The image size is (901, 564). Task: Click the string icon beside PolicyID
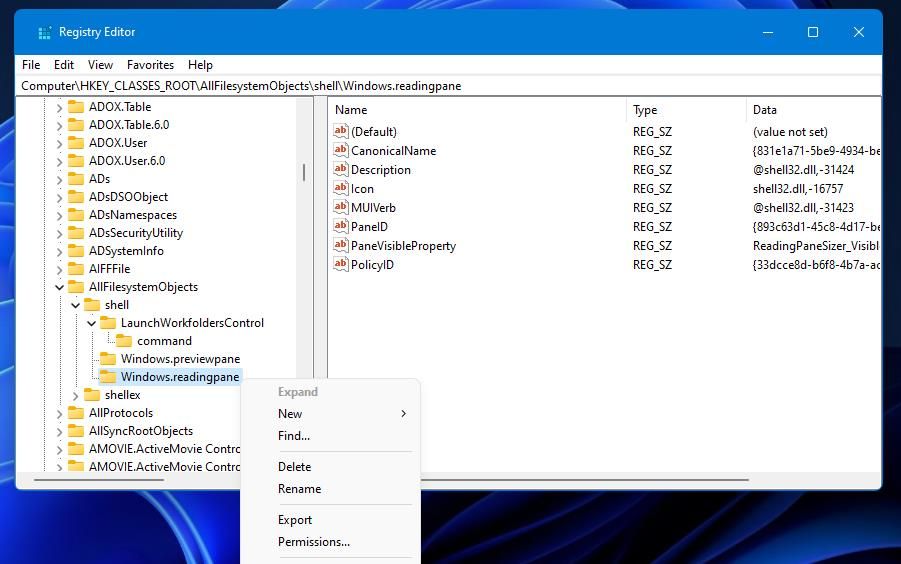(341, 264)
